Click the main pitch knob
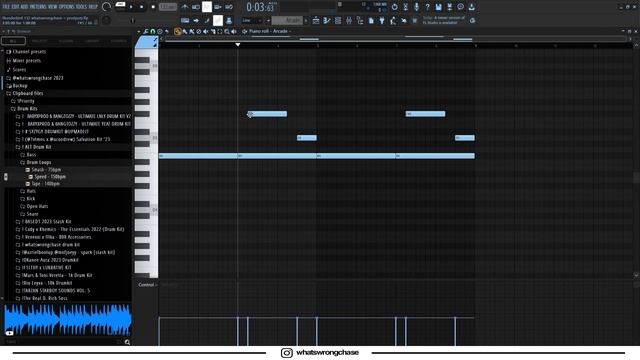The width and height of the screenshot is (640, 360). click(x=107, y=20)
